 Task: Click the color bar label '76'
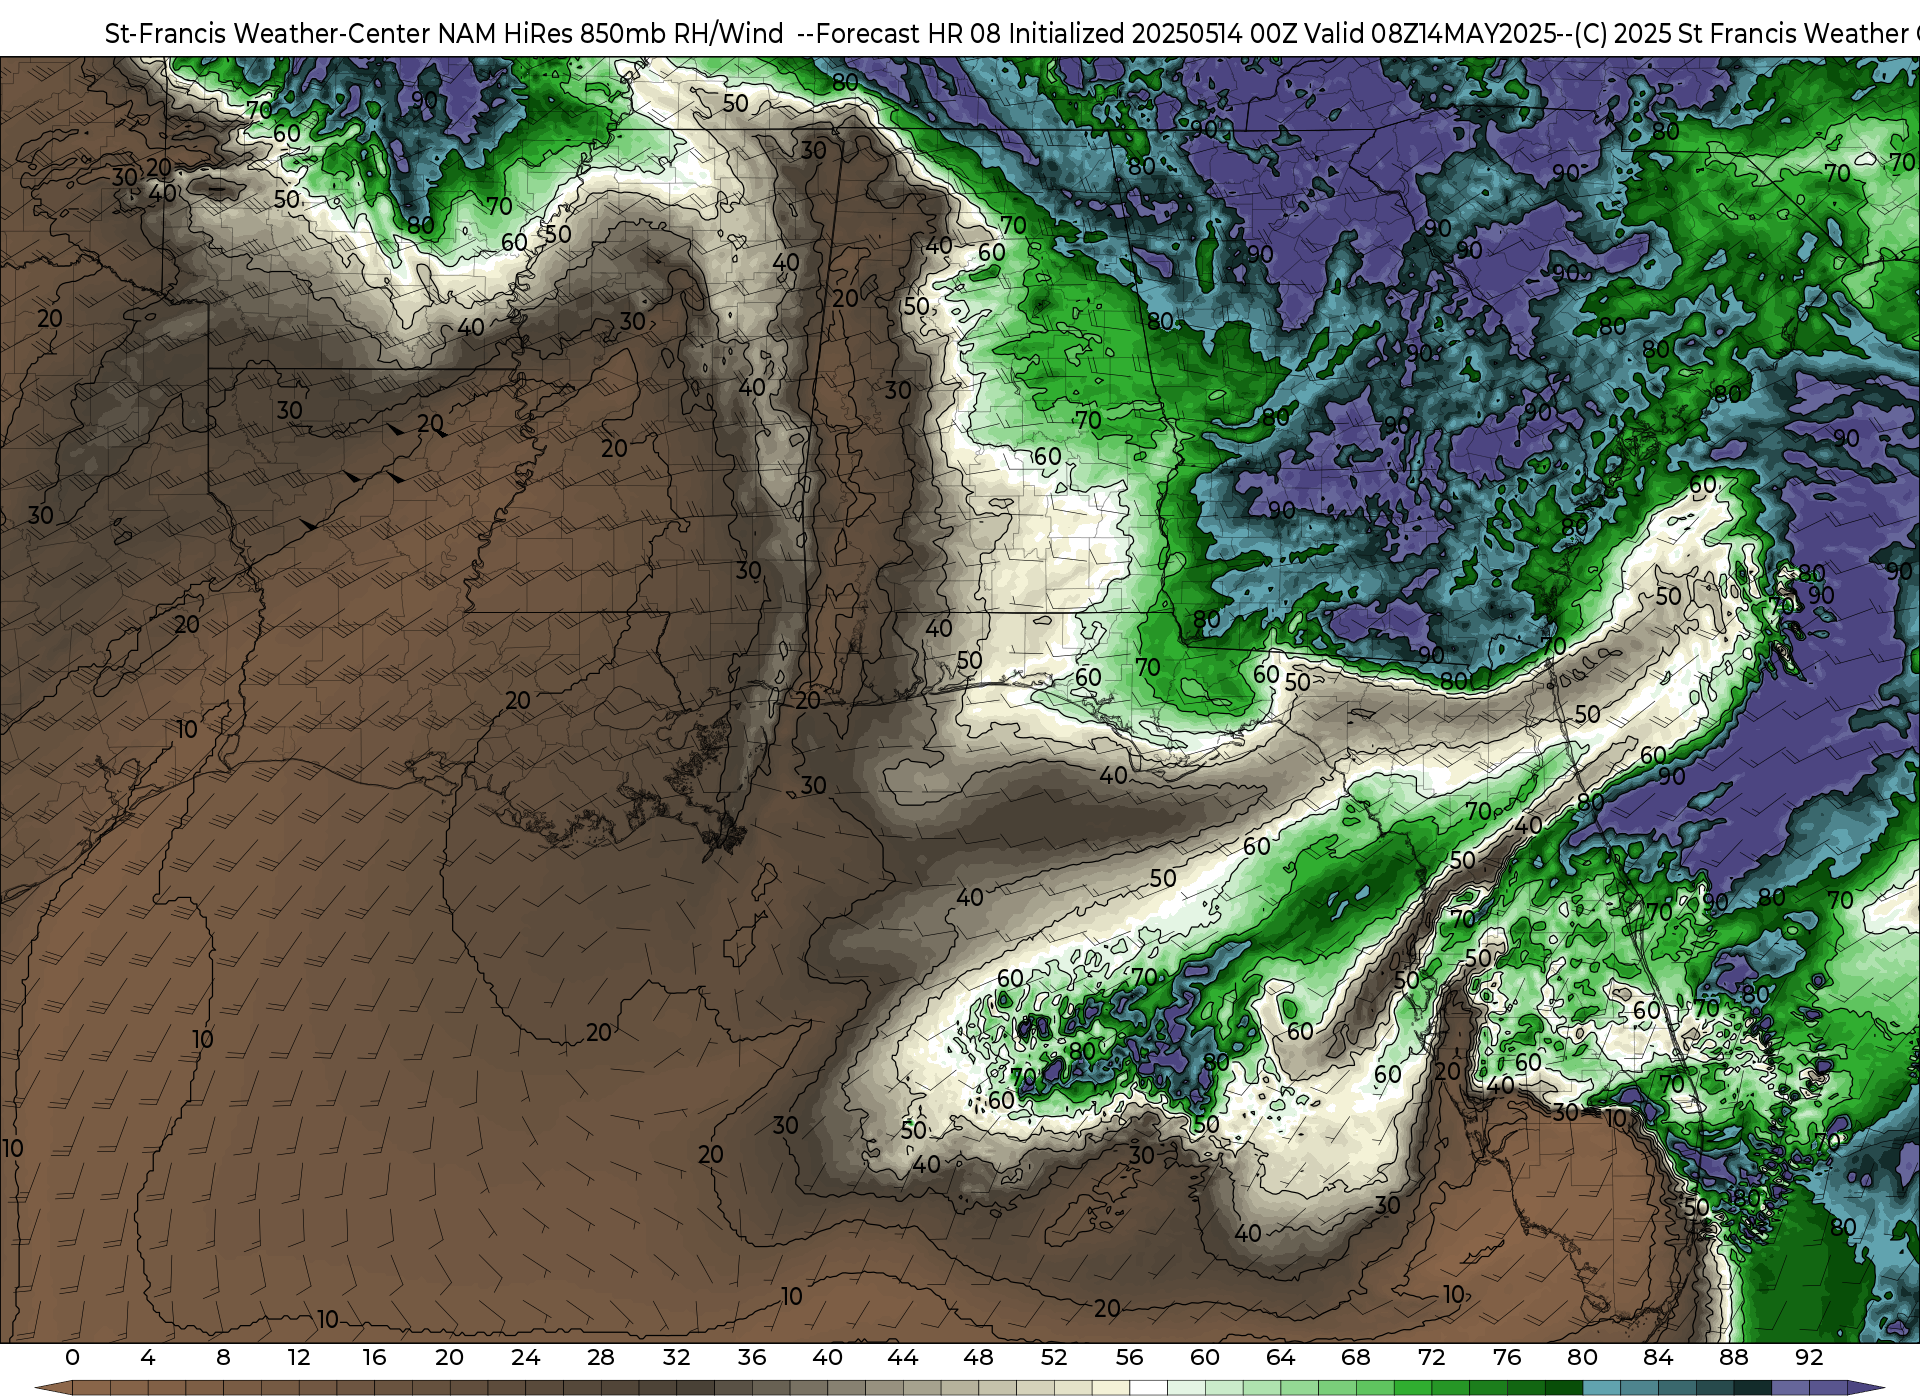coord(1507,1358)
